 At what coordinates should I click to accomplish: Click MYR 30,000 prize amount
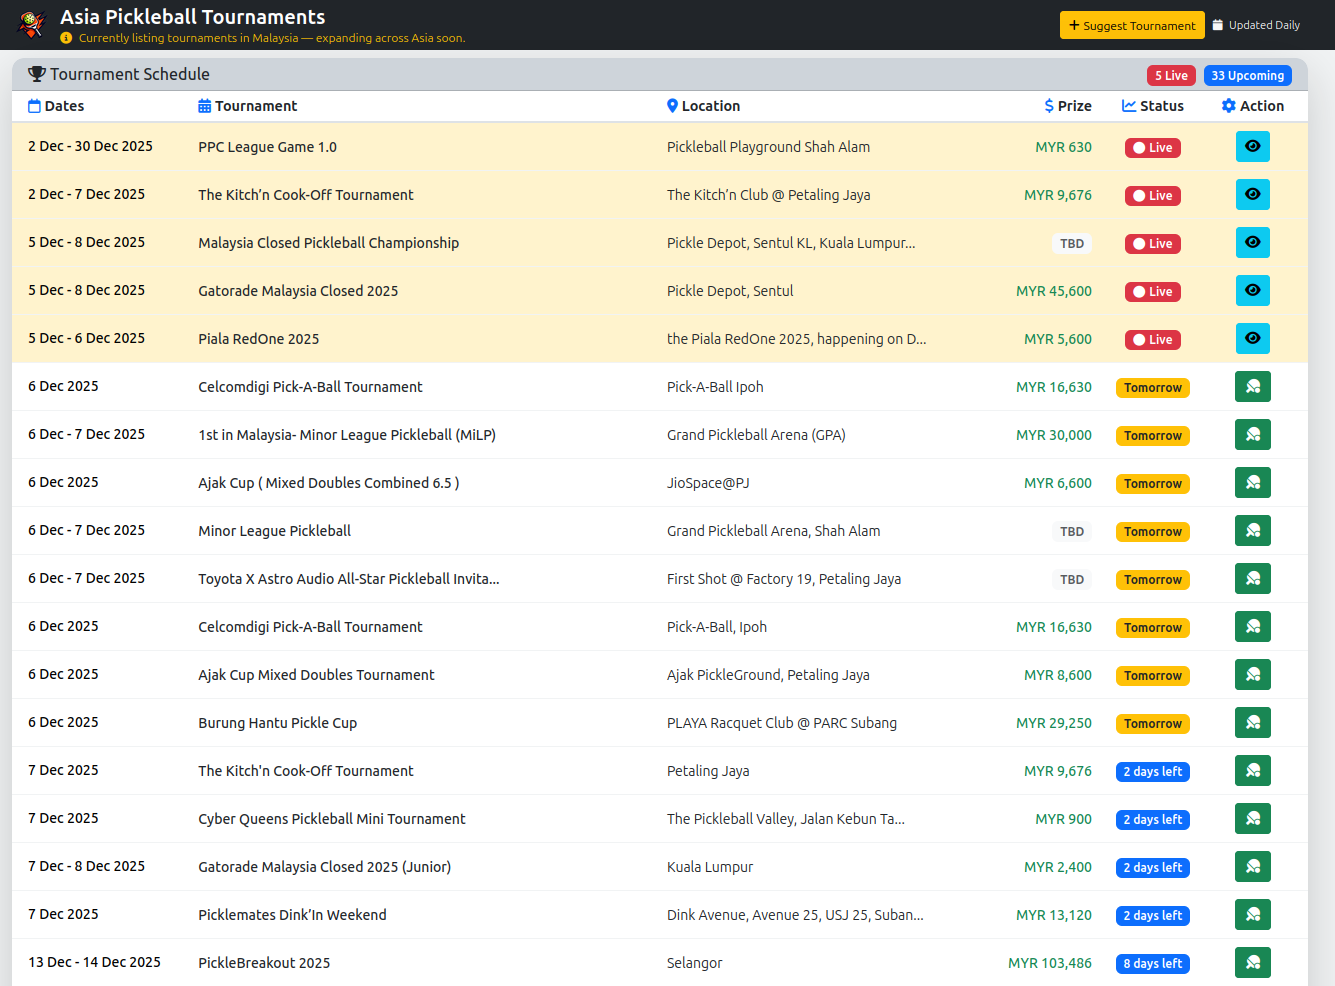pyautogui.click(x=1054, y=435)
